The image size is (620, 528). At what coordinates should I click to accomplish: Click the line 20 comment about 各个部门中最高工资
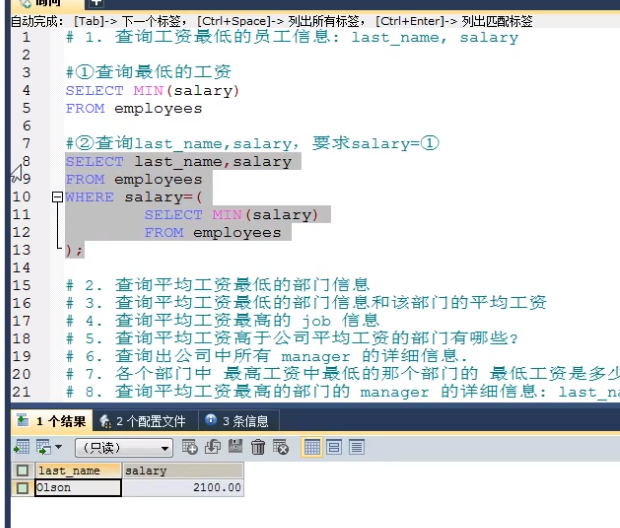(343, 374)
